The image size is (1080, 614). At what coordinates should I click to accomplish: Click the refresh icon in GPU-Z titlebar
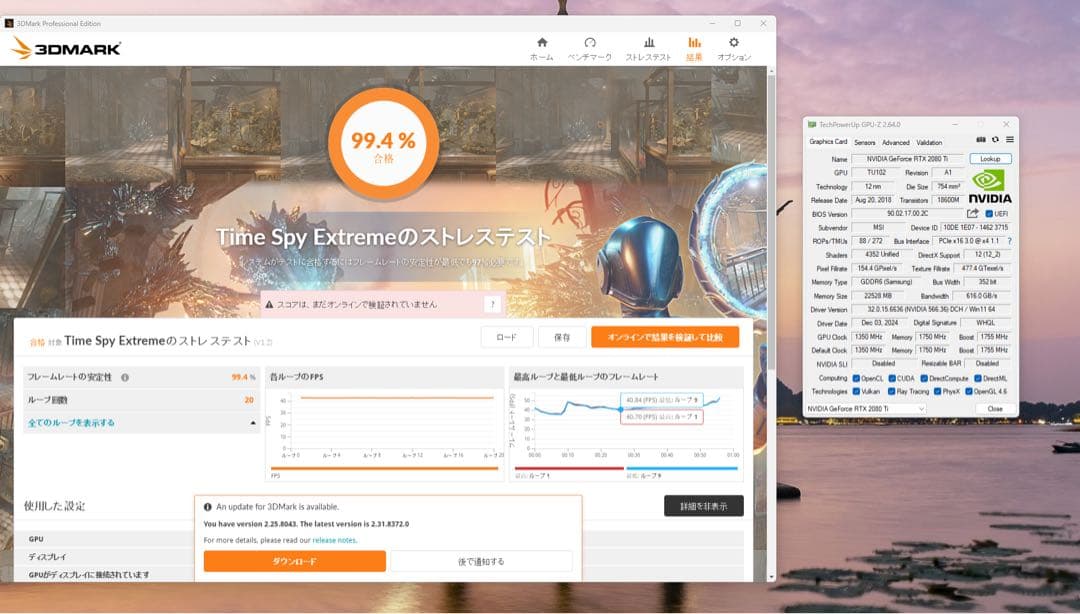coord(994,140)
